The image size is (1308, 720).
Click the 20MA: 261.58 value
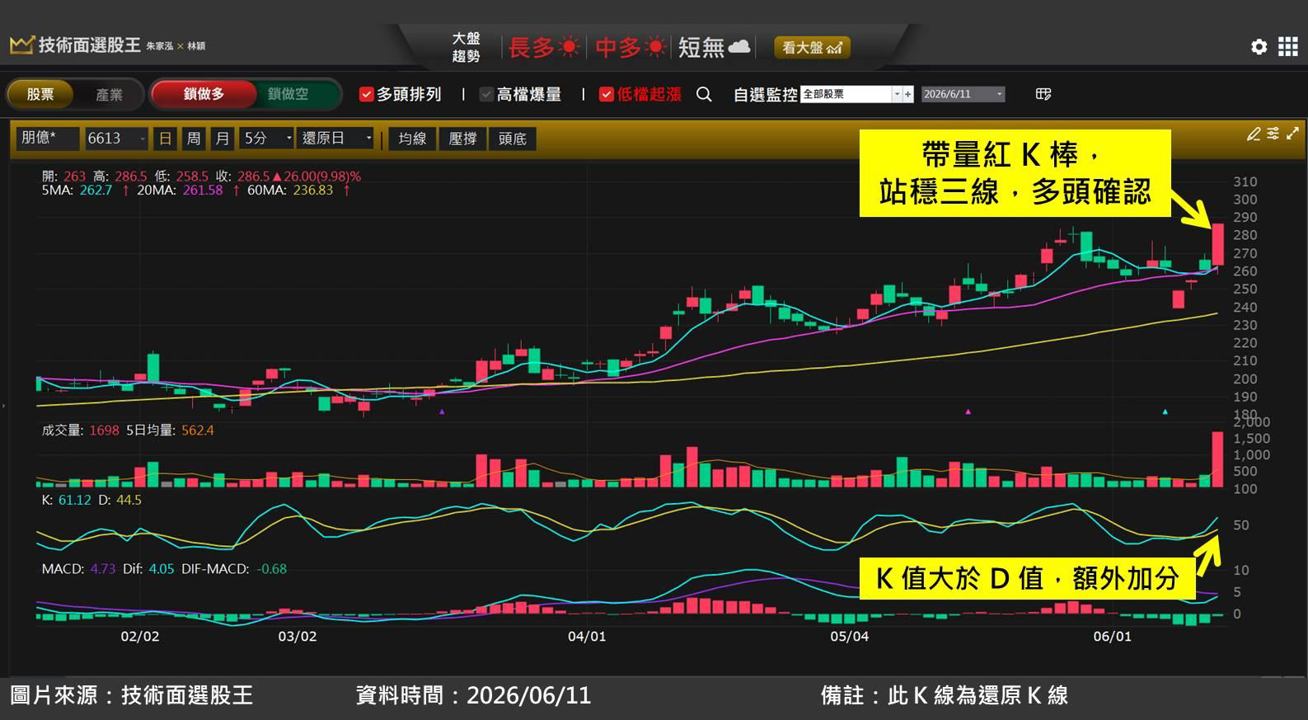pos(180,189)
